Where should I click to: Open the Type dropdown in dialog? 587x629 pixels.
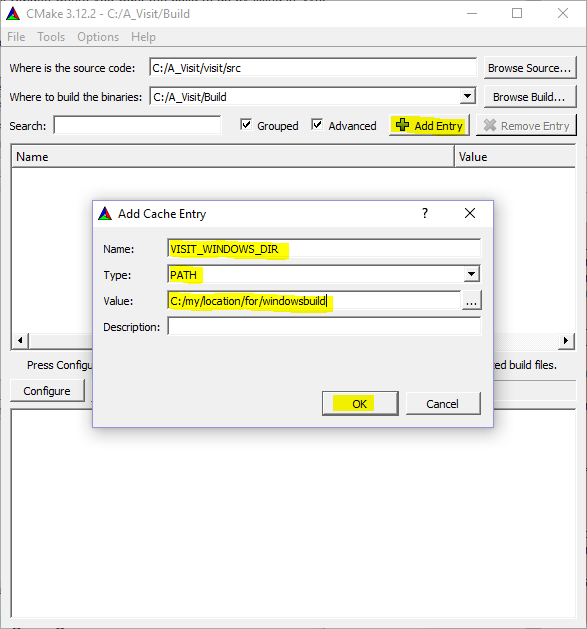point(471,274)
